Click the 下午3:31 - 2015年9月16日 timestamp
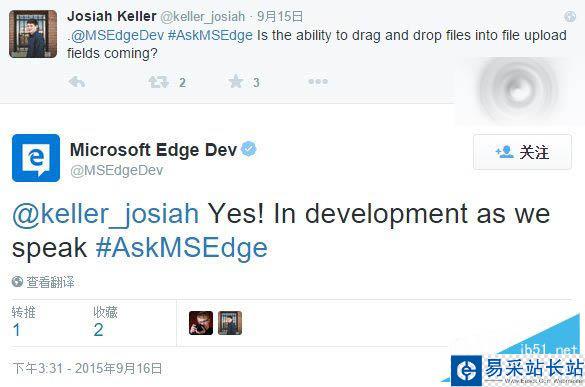The height and width of the screenshot is (387, 585). (x=87, y=368)
